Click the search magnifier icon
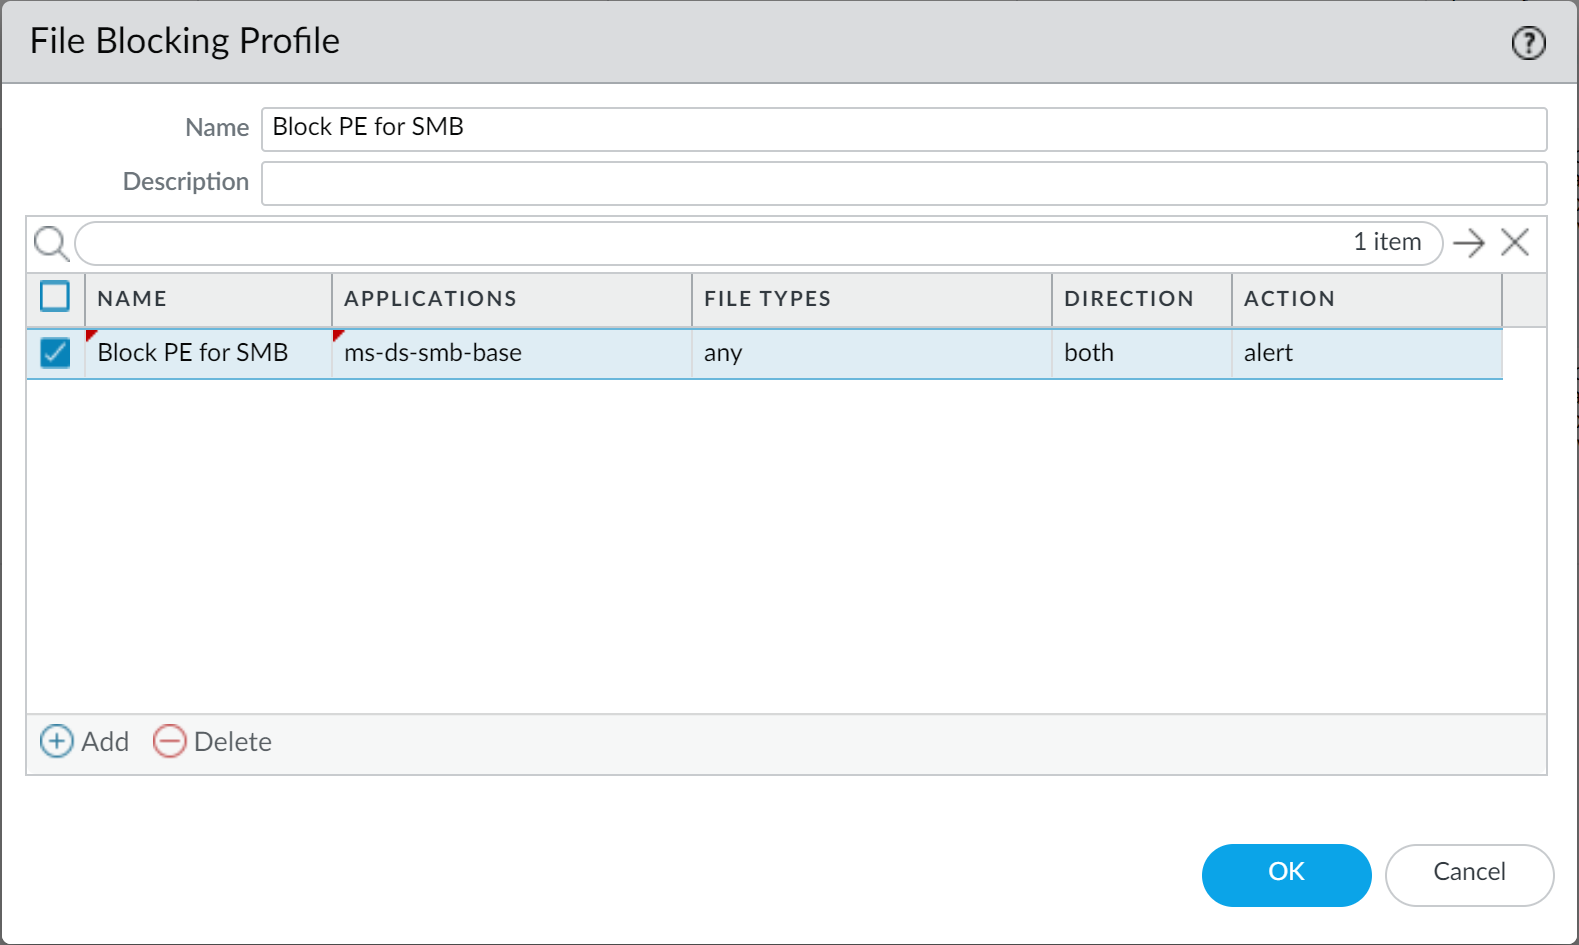 (51, 243)
